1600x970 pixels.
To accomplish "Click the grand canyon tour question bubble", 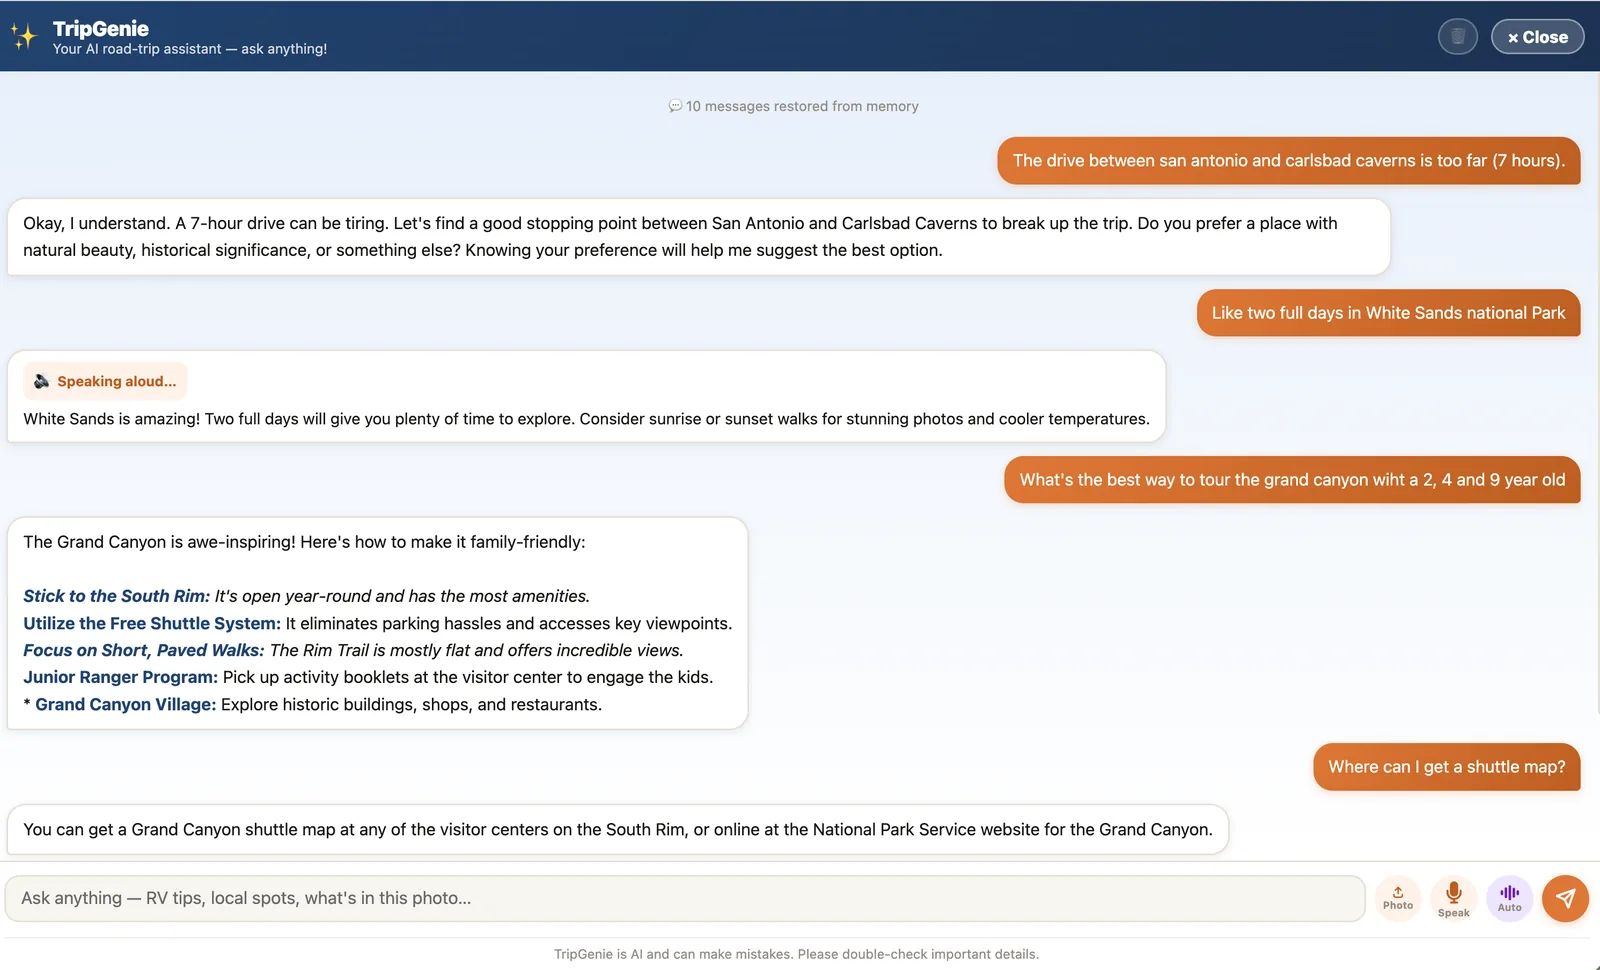I will [x=1292, y=480].
